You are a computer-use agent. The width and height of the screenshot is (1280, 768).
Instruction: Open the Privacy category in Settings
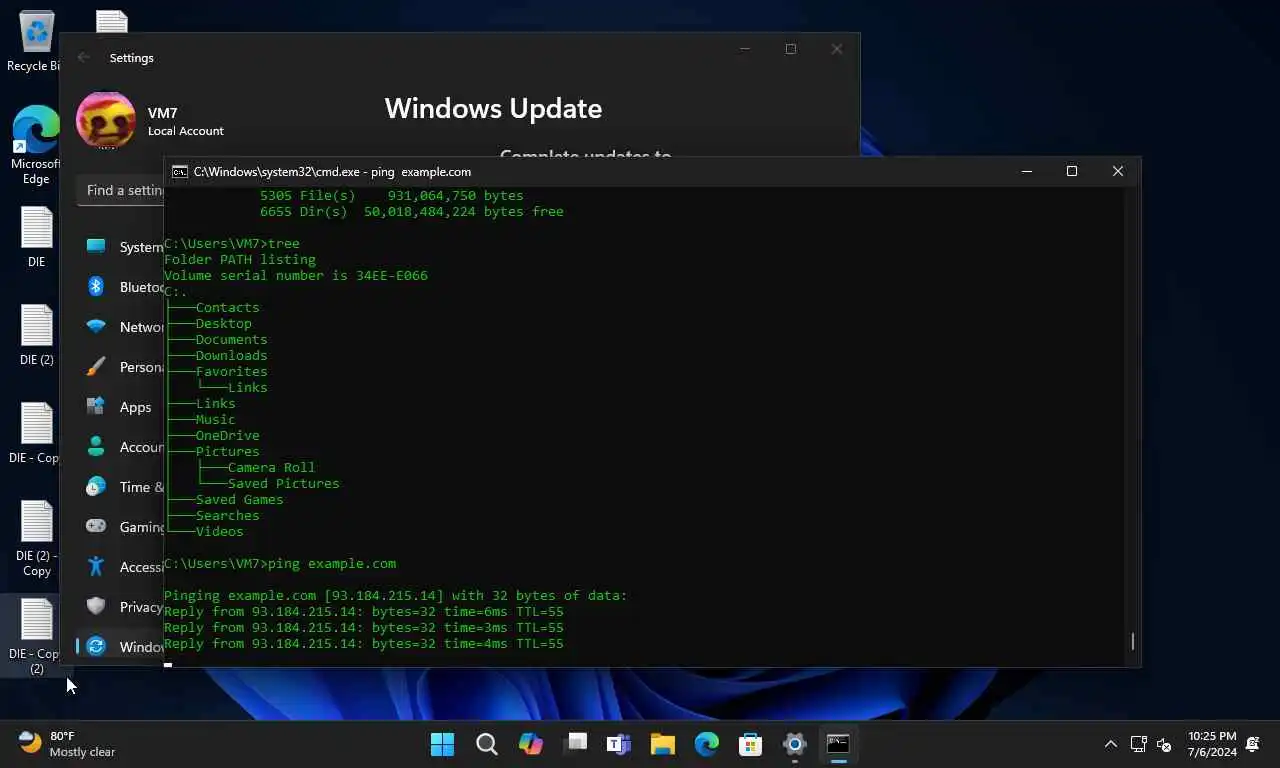[120, 607]
